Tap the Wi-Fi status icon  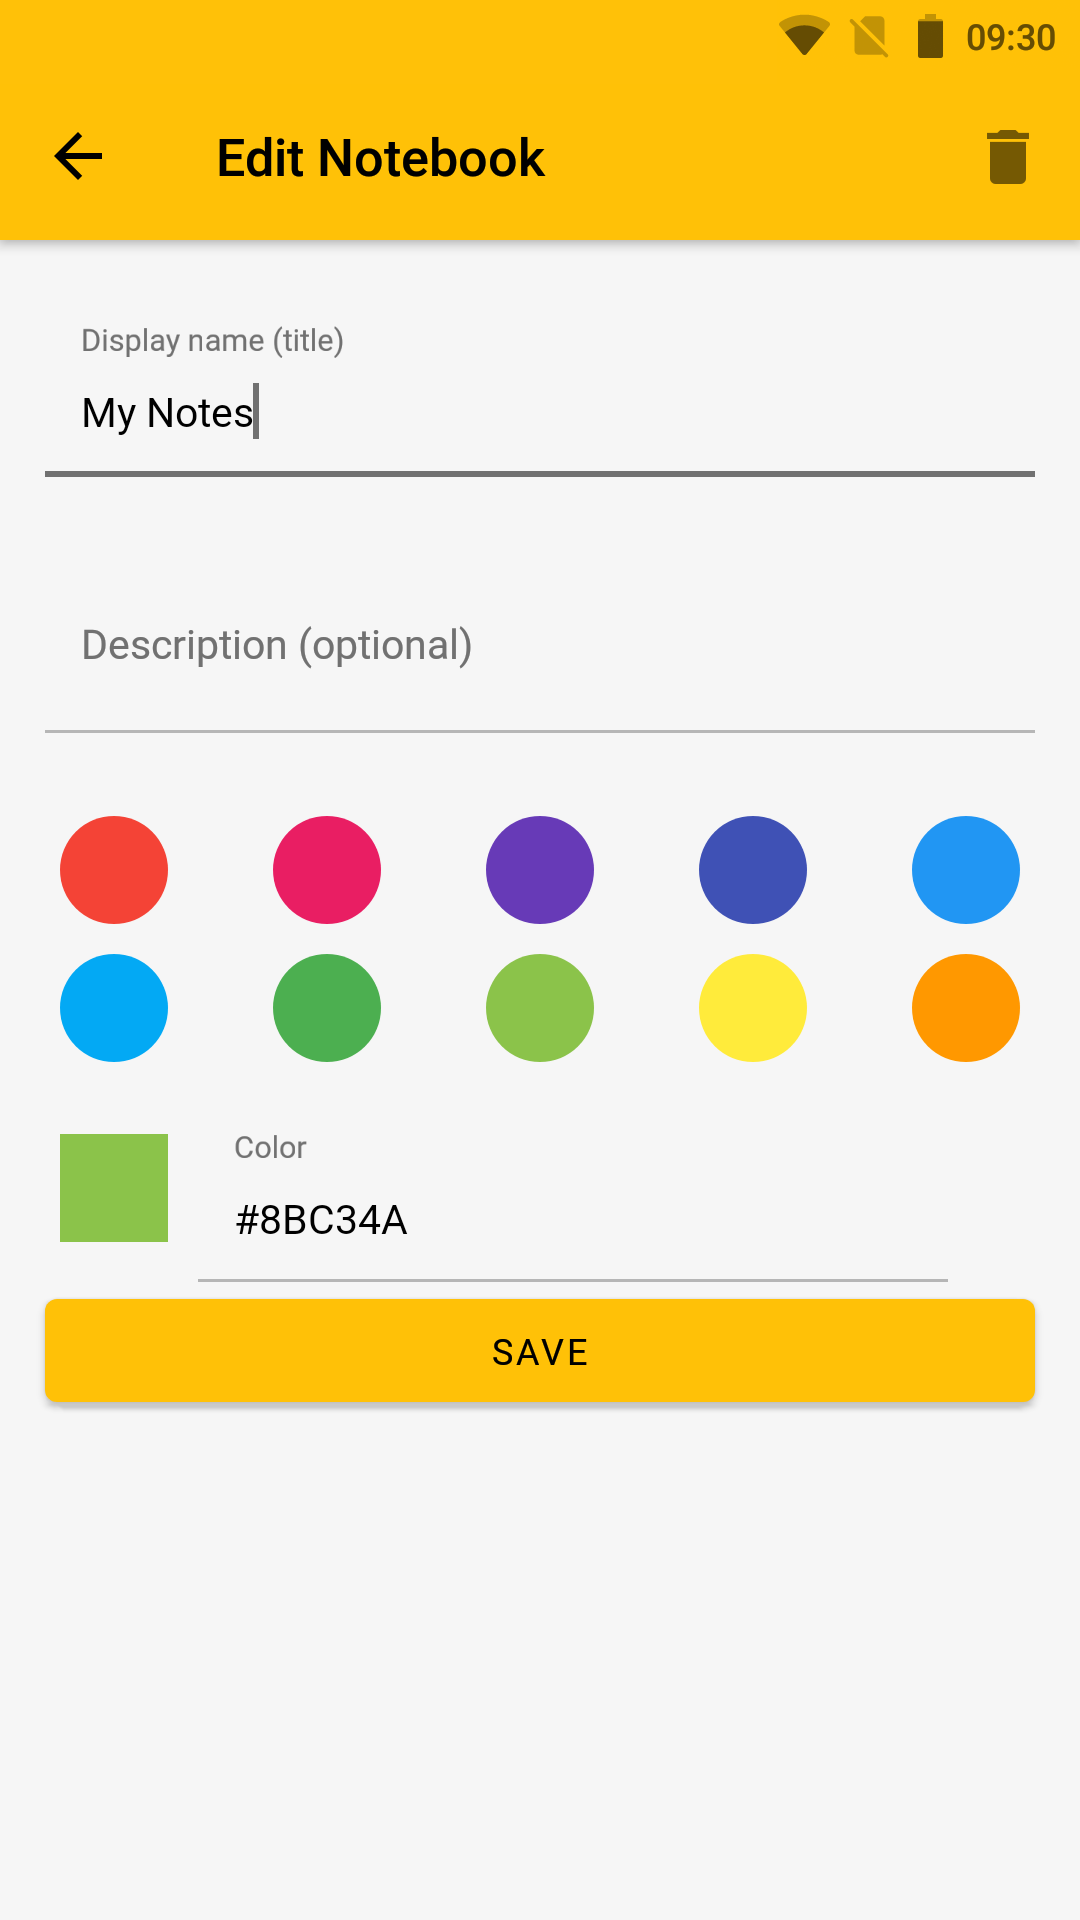[x=804, y=37]
